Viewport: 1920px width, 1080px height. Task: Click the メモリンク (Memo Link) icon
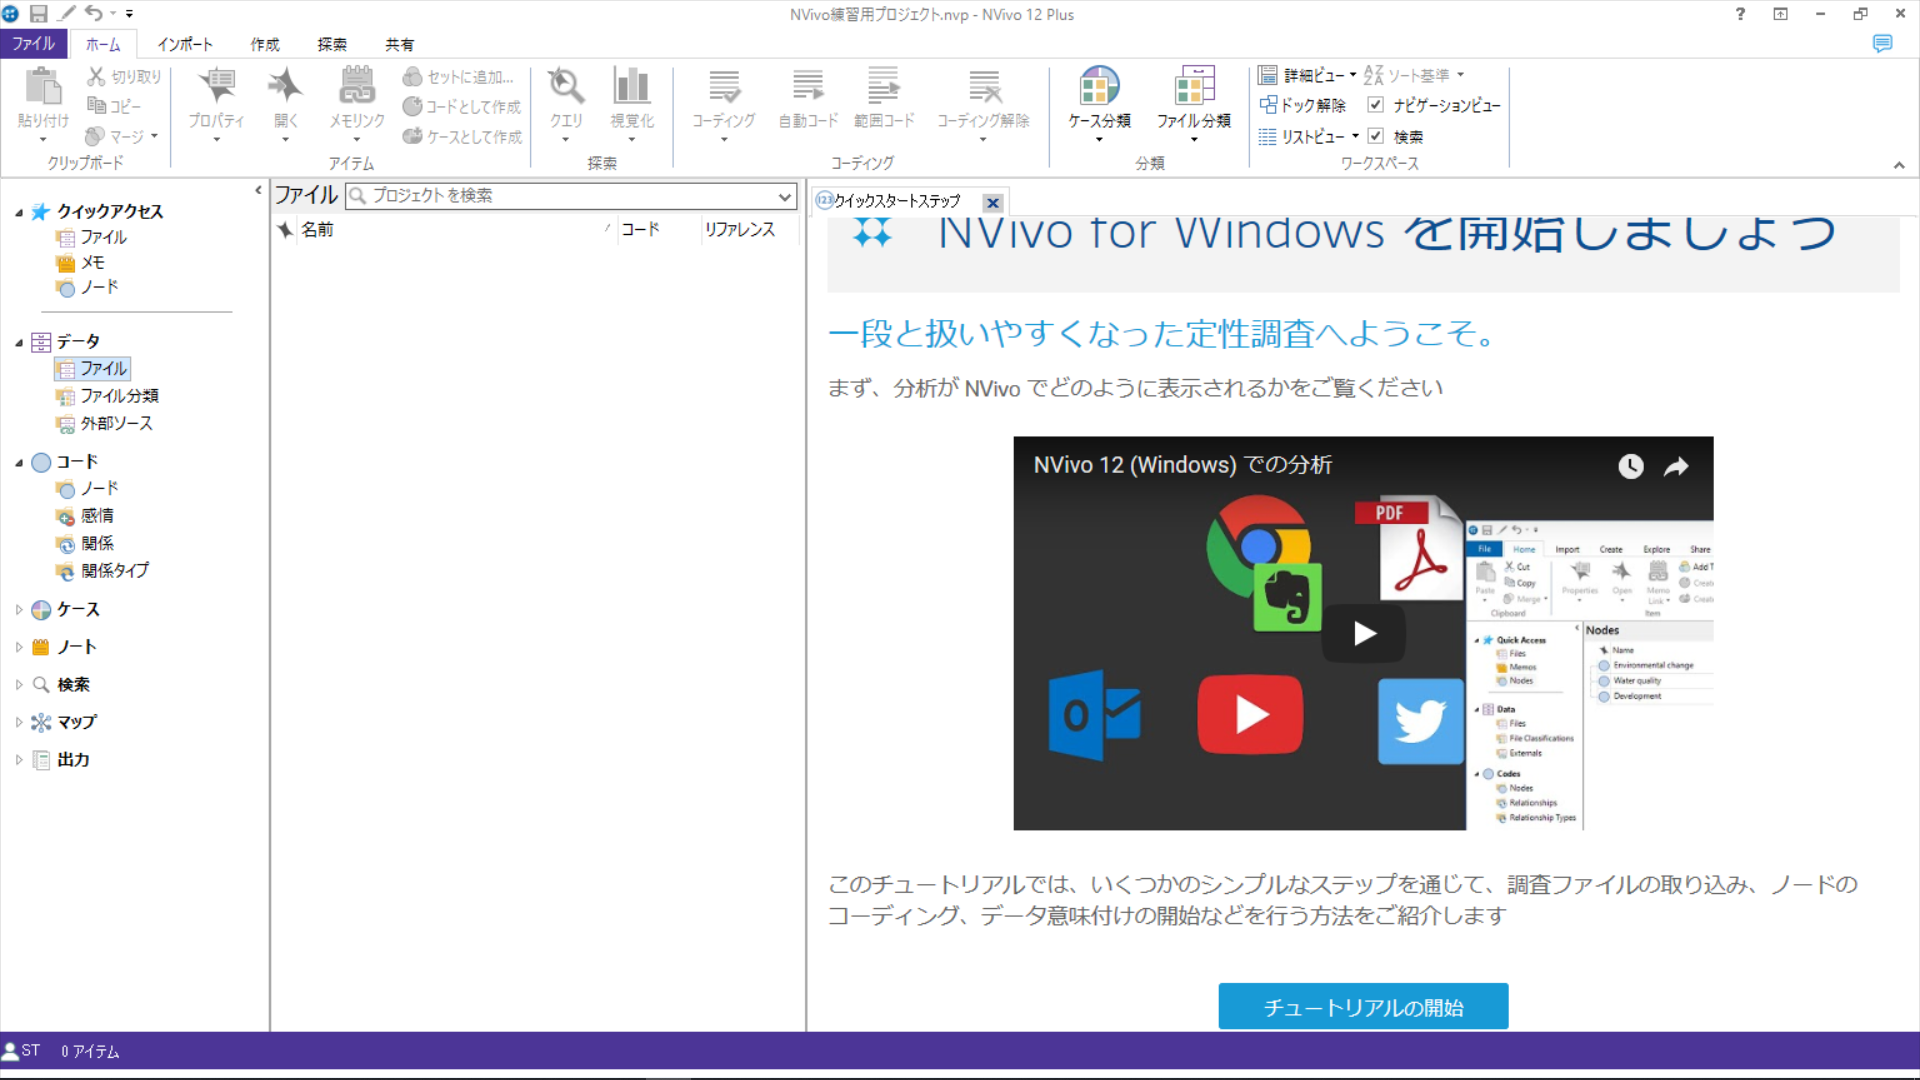pyautogui.click(x=357, y=88)
